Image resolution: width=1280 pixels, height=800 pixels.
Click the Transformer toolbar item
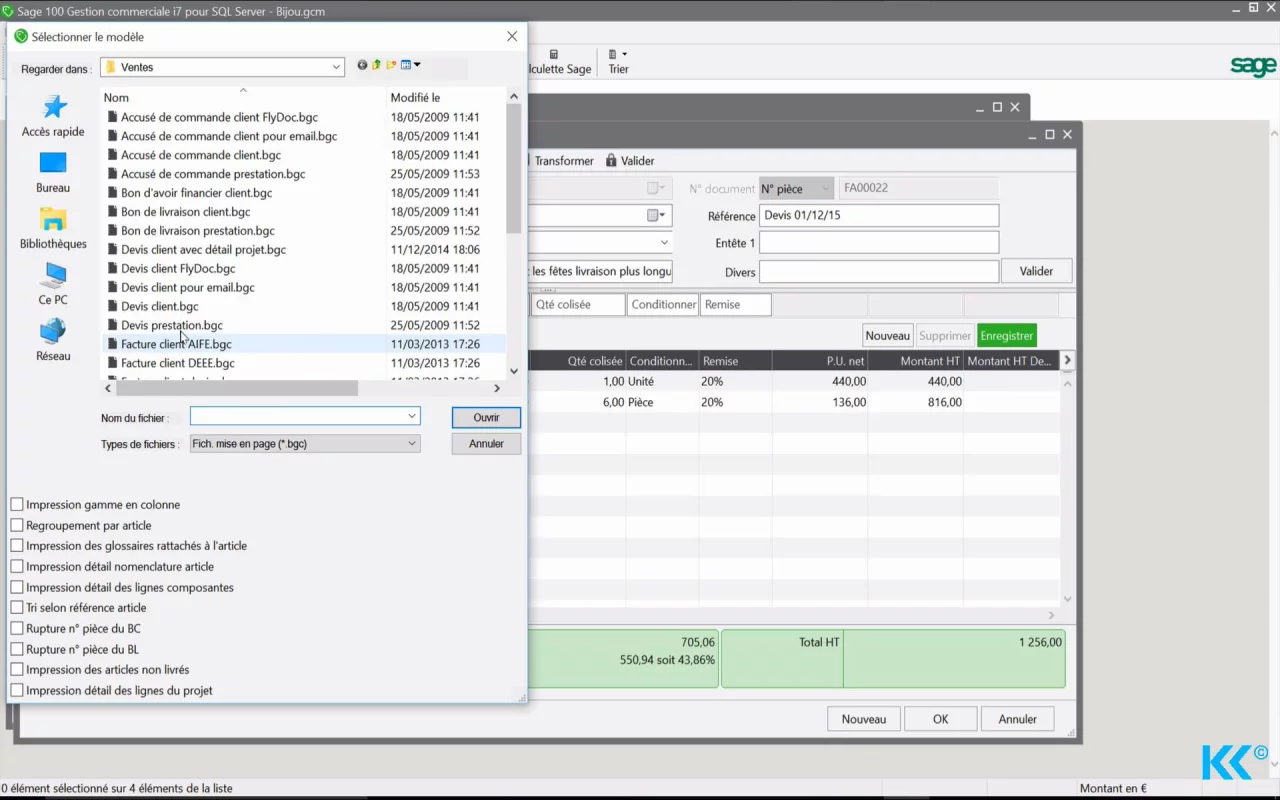point(564,160)
